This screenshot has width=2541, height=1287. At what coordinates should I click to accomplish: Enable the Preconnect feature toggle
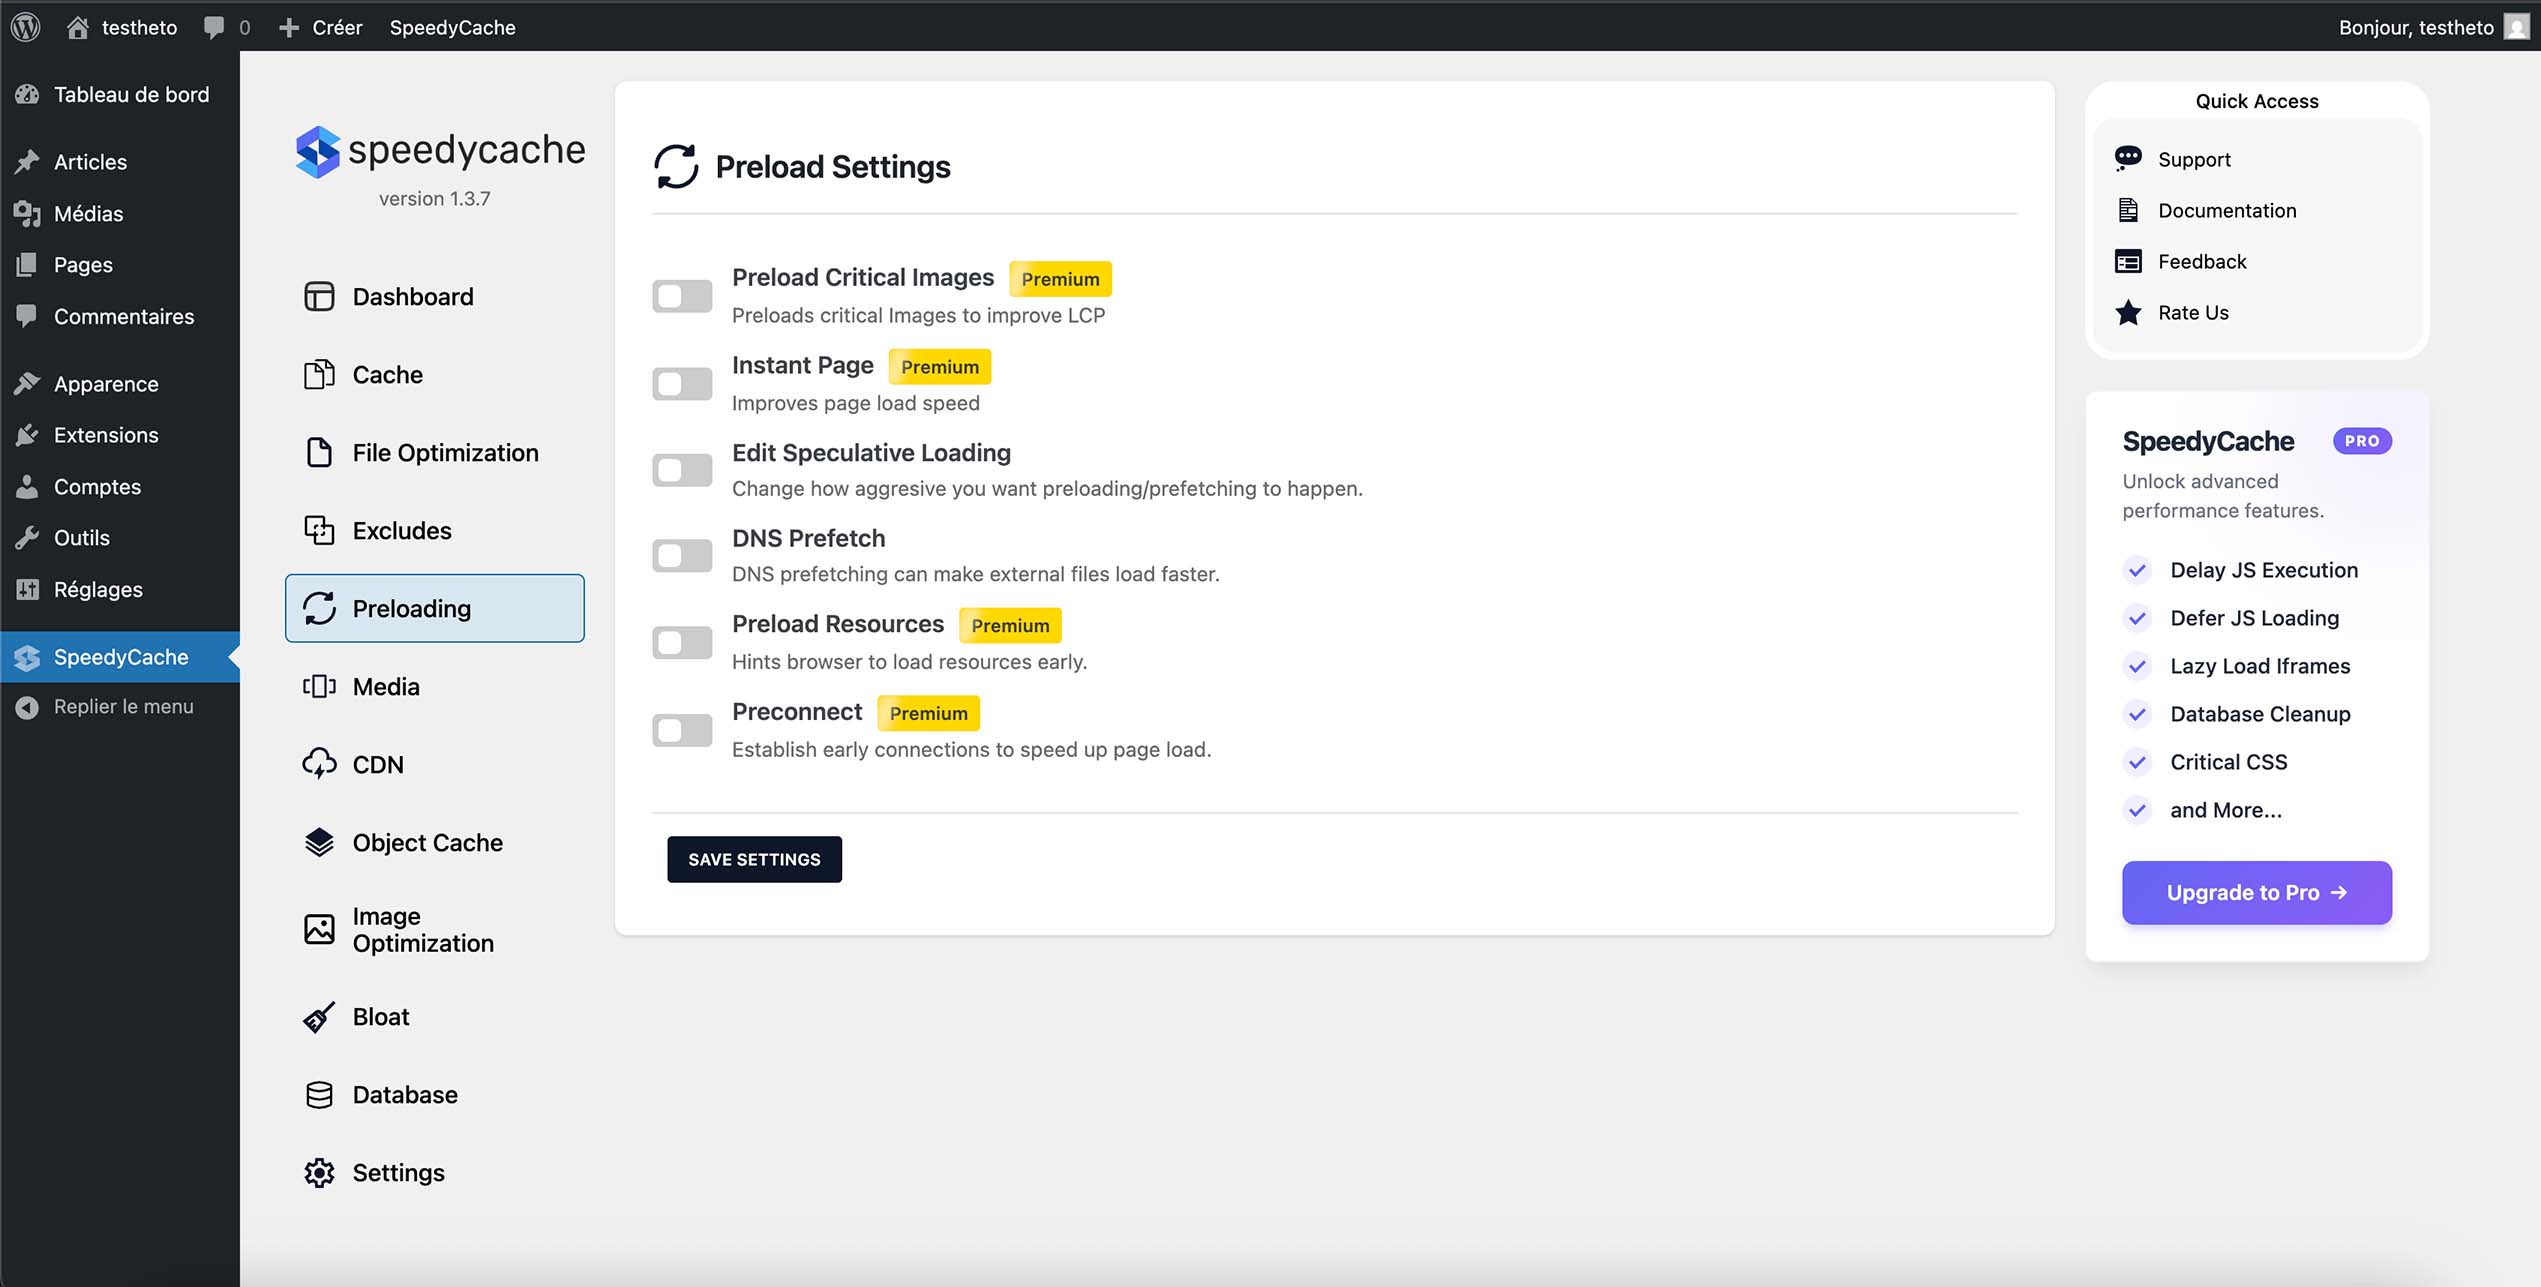(x=681, y=730)
